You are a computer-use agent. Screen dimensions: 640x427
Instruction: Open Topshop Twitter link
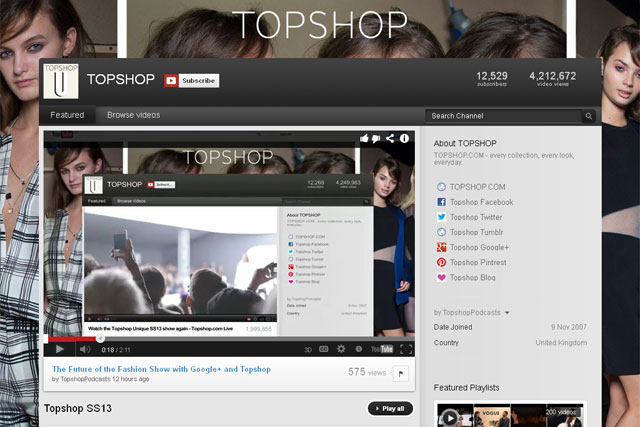click(x=476, y=217)
